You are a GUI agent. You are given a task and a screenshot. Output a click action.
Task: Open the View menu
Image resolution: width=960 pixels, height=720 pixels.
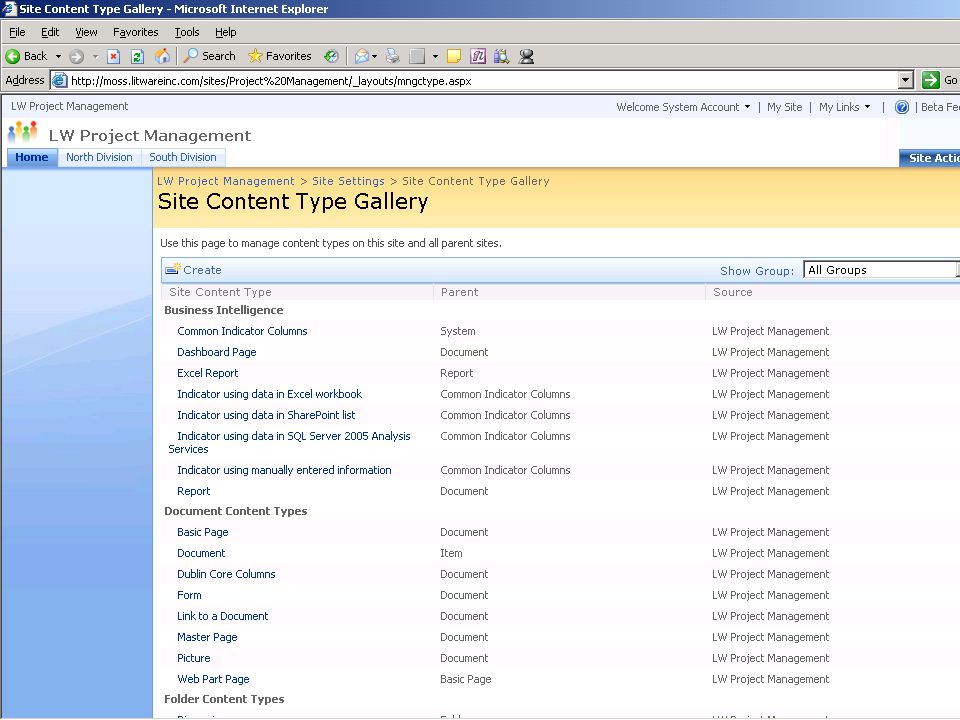tap(86, 32)
